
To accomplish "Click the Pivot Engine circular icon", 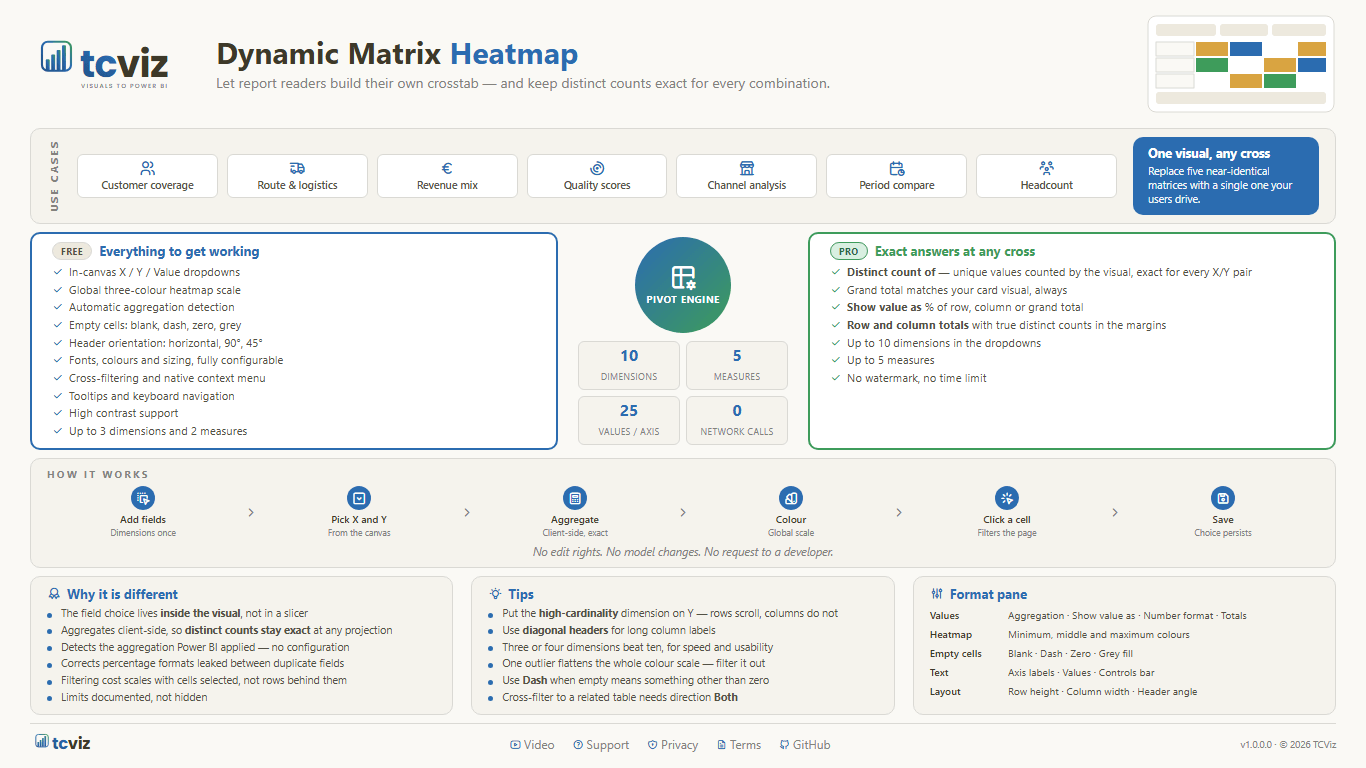I will click(x=683, y=285).
